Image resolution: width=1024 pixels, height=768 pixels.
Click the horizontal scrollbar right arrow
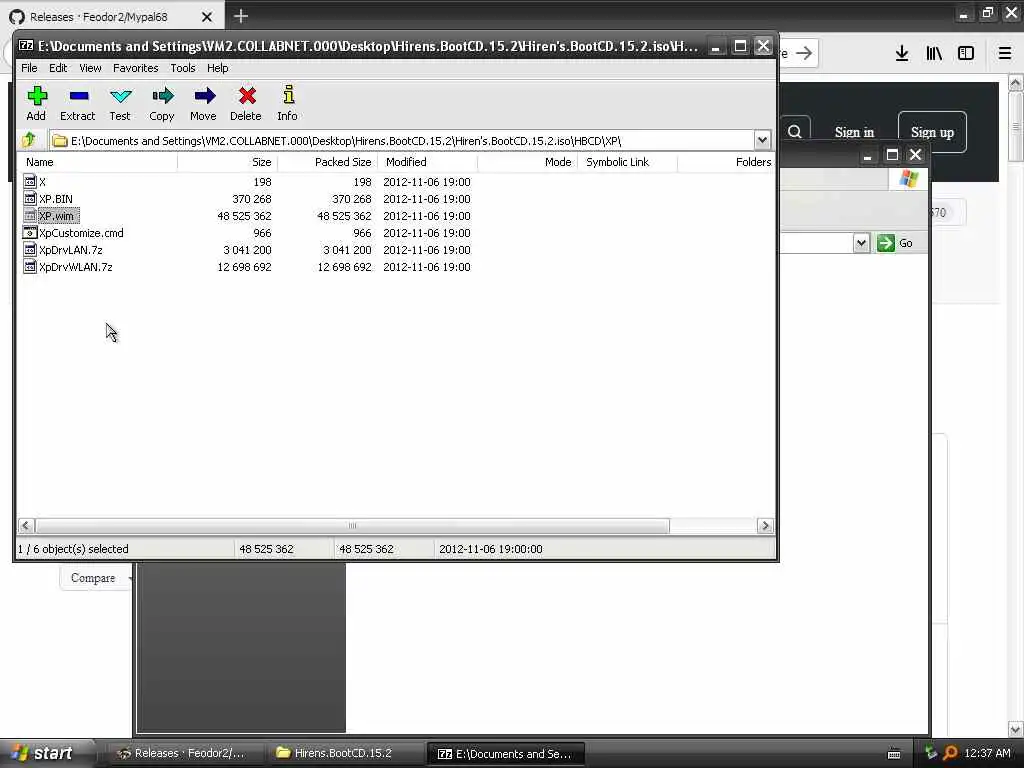tap(765, 526)
